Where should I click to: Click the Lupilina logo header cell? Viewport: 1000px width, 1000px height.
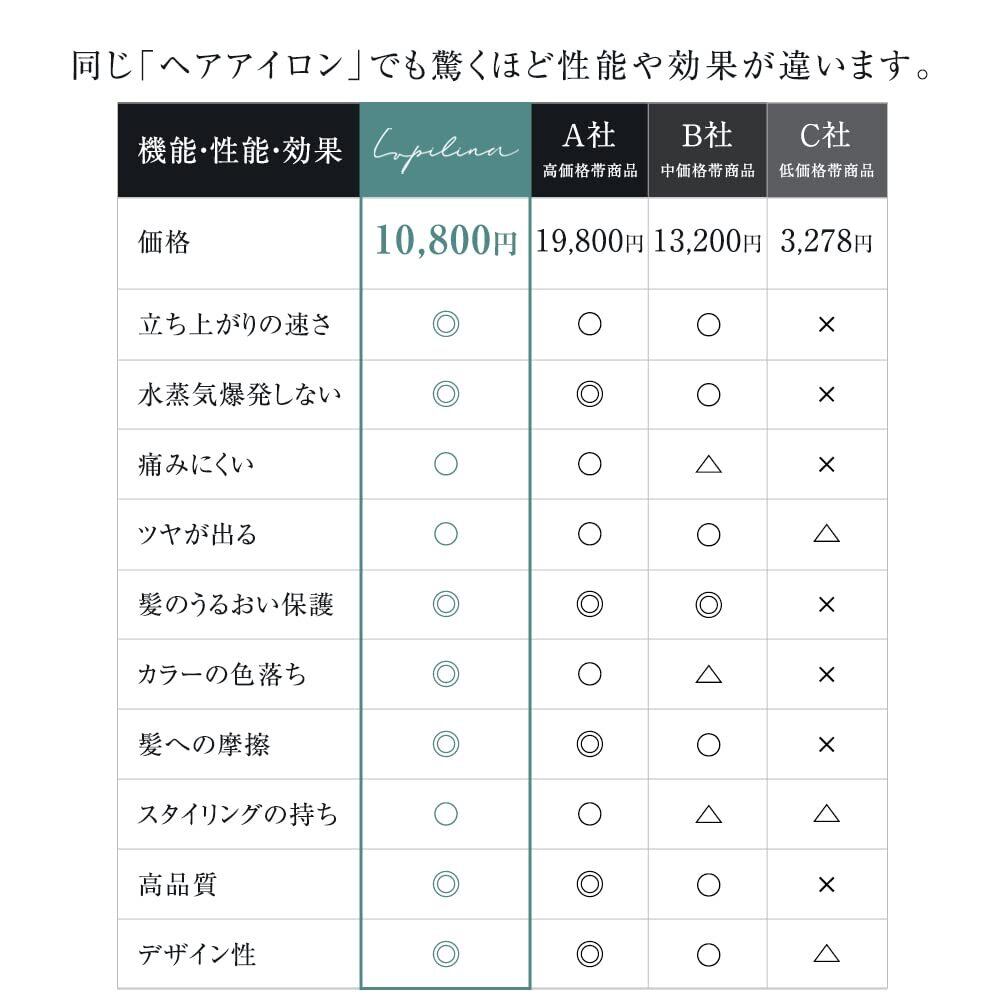click(445, 150)
